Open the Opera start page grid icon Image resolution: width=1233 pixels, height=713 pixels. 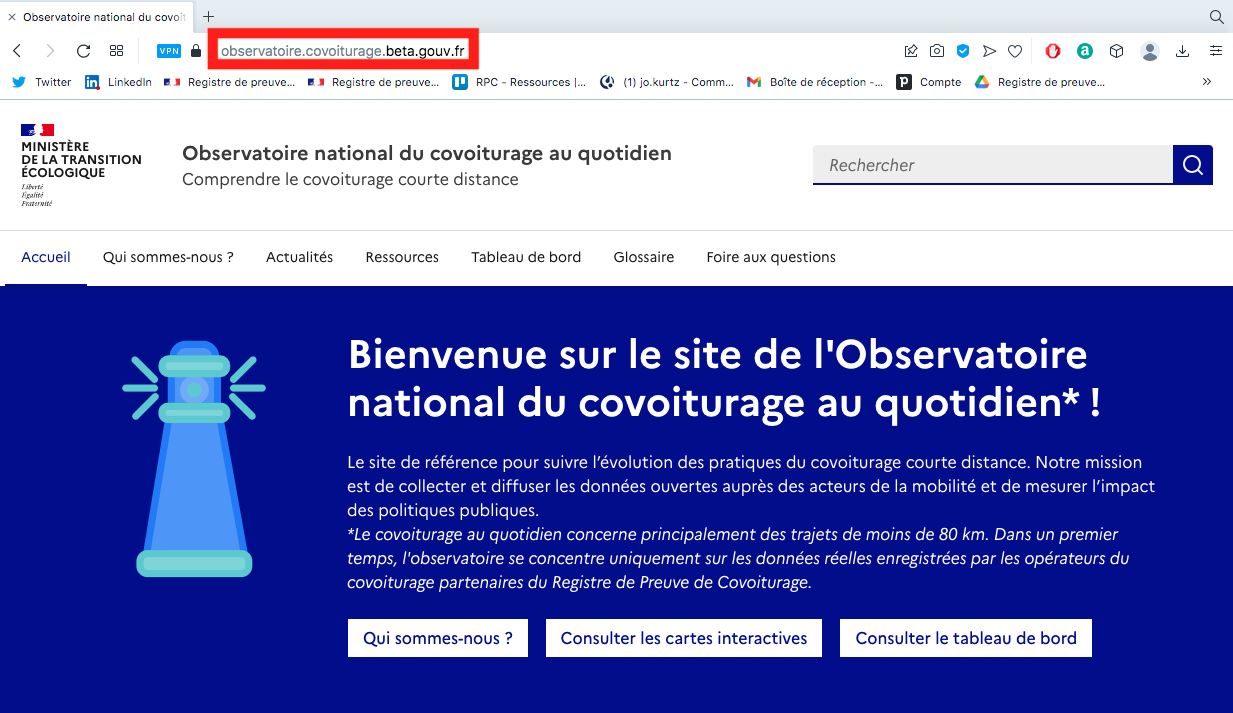(117, 51)
